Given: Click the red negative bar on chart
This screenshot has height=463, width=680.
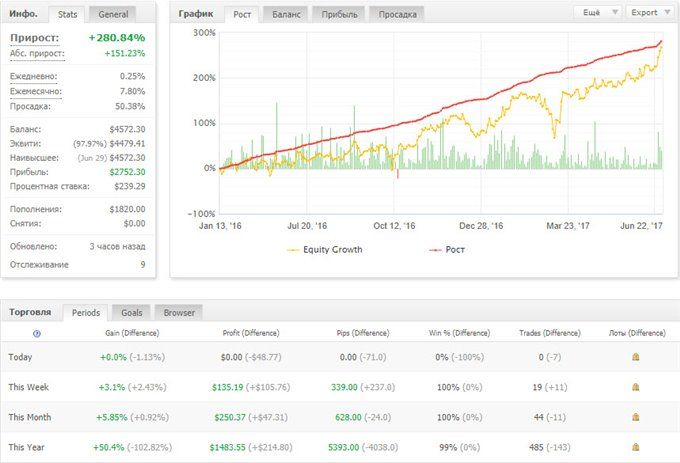Looking at the screenshot, I should [398, 174].
